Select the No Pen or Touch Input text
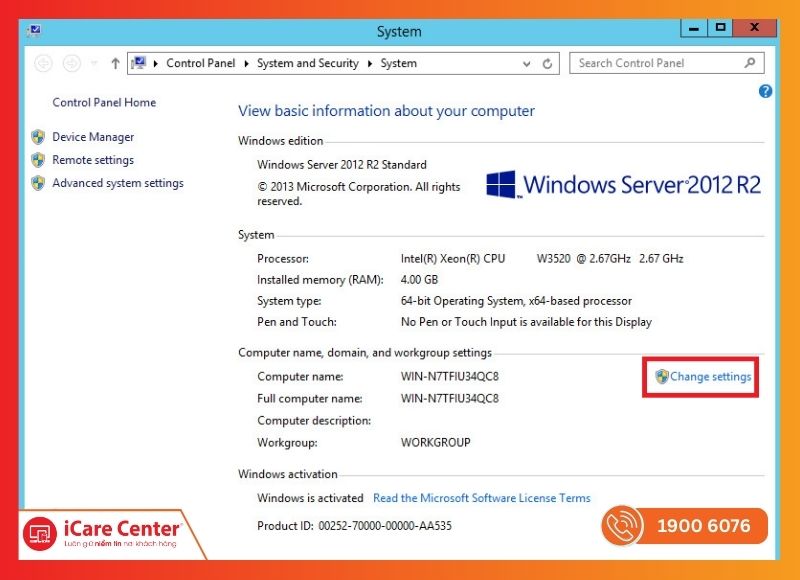 (x=526, y=322)
